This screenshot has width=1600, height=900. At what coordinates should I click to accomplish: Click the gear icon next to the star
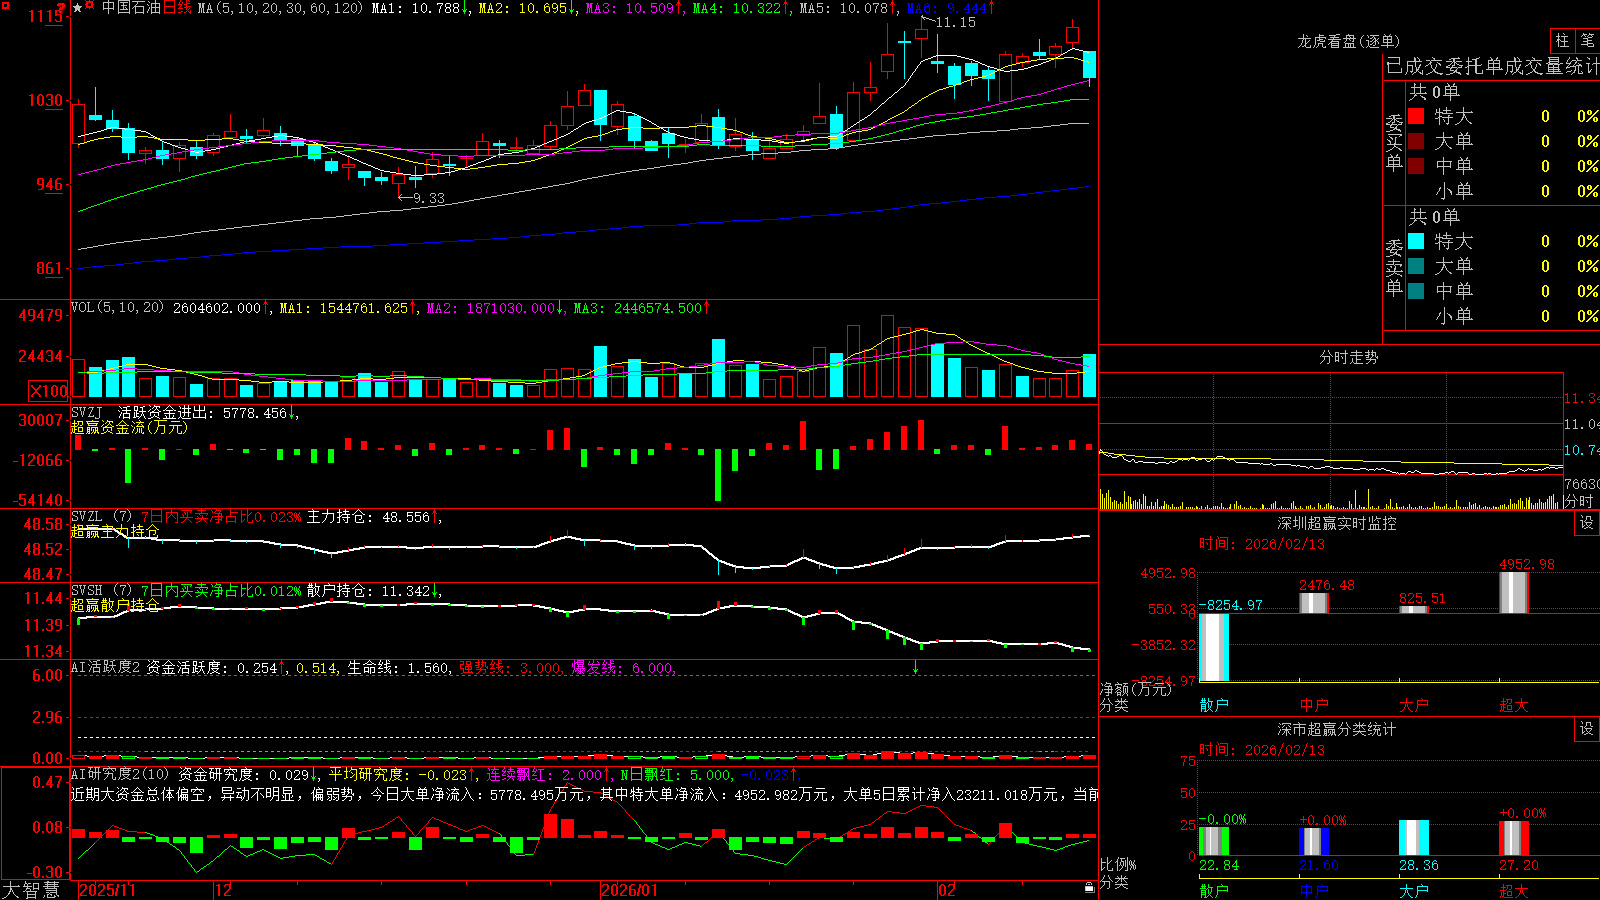[x=90, y=7]
